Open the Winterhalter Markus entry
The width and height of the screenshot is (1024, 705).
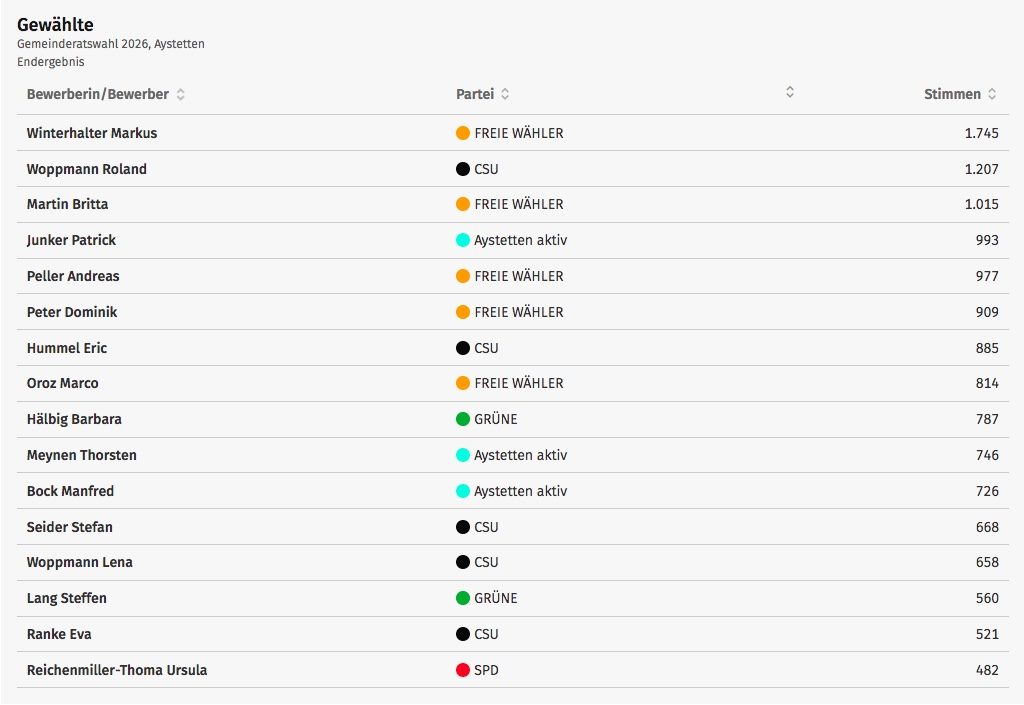(x=92, y=133)
